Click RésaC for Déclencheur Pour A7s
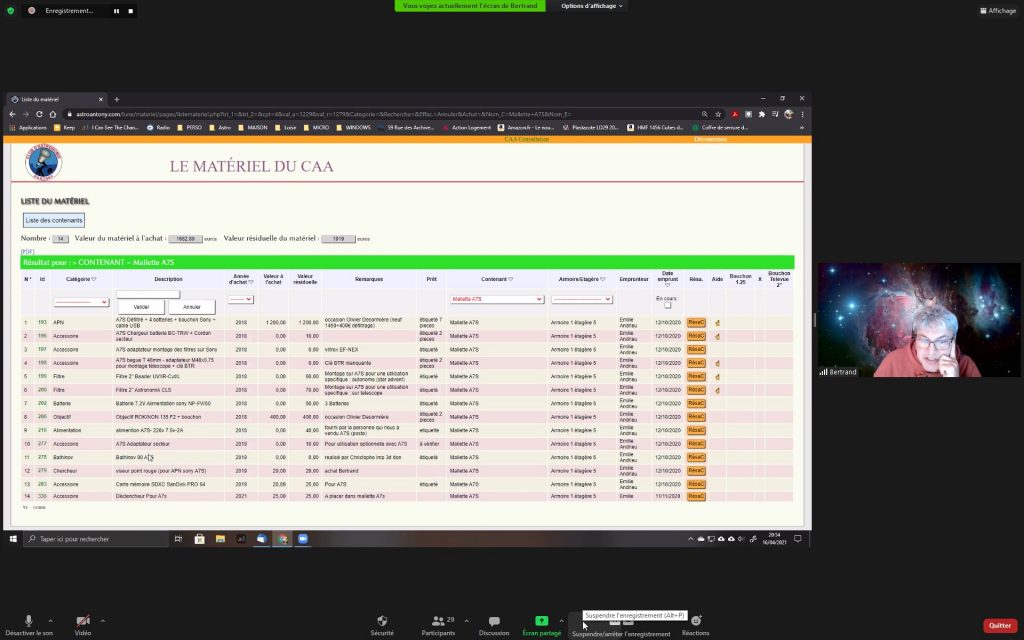Image resolution: width=1024 pixels, height=640 pixels. click(696, 496)
